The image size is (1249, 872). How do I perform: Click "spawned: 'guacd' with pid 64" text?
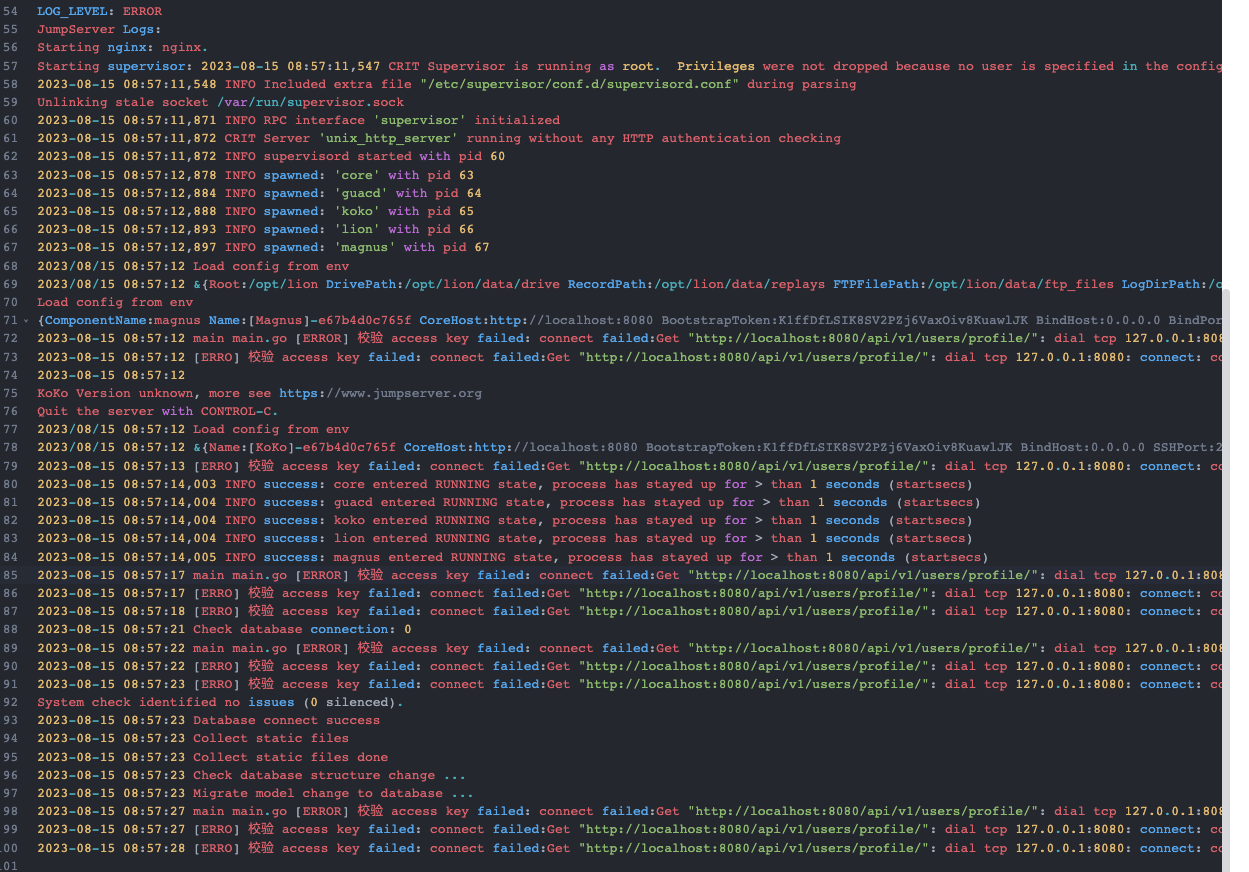[372, 193]
